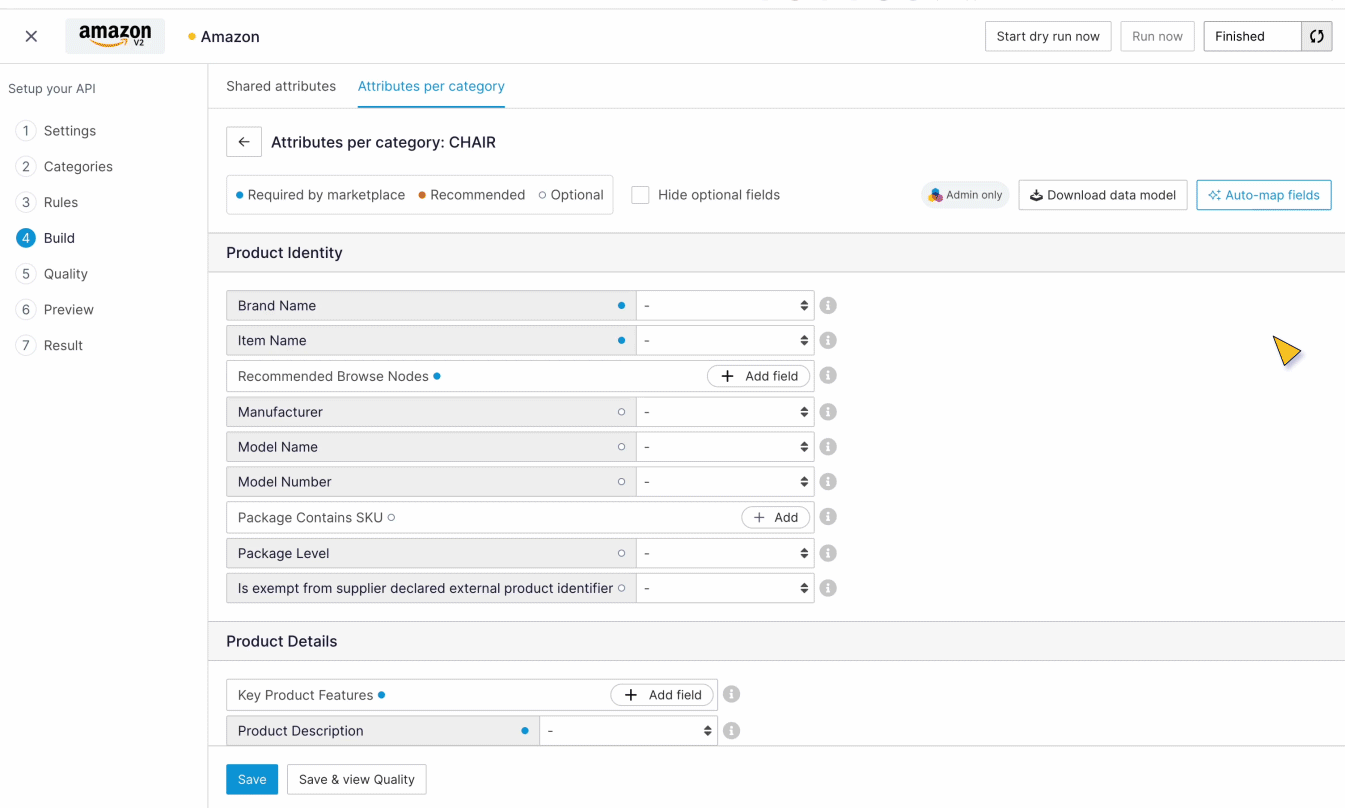Open info icon for Brand Name

pyautogui.click(x=828, y=306)
